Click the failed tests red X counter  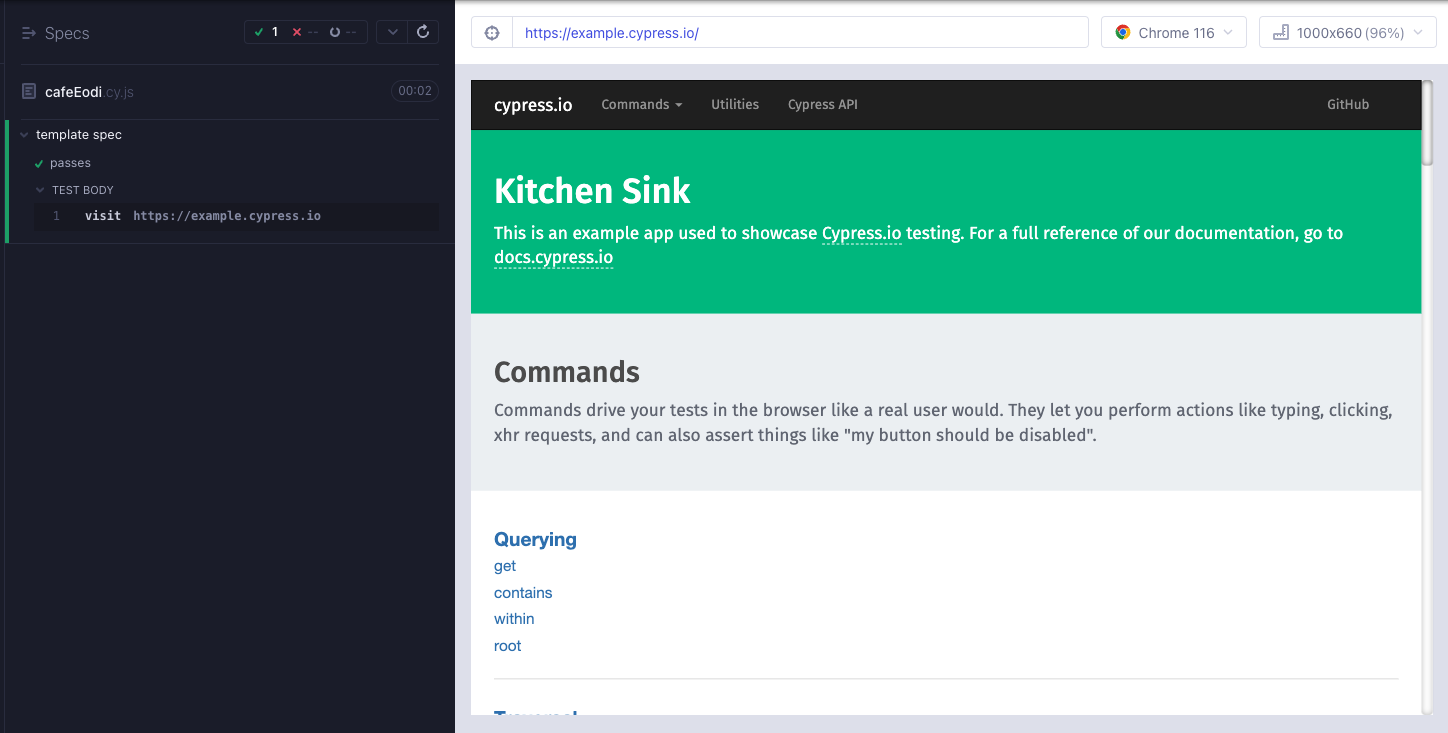305,32
